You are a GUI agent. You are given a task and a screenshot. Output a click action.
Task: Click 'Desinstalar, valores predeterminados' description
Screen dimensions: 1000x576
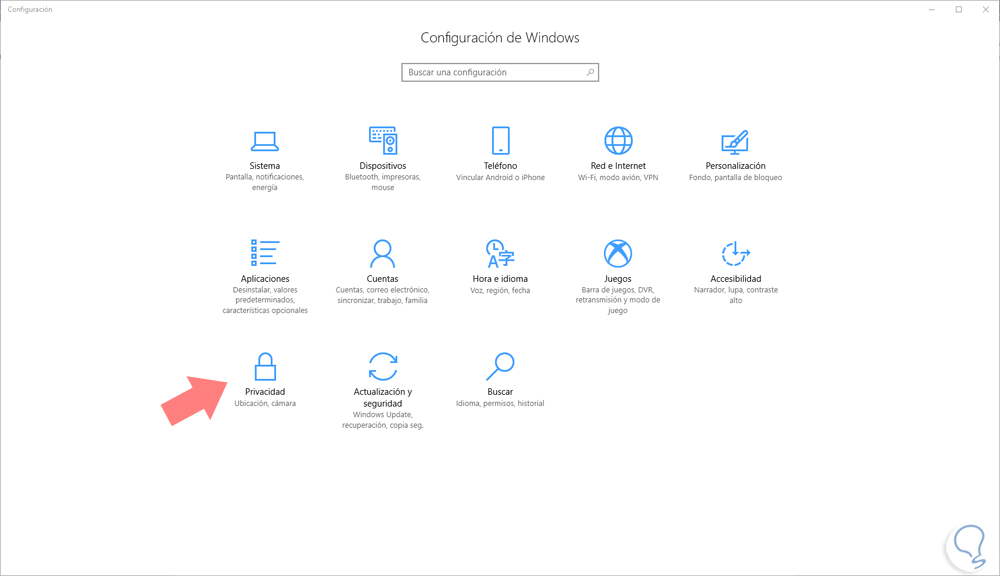tap(265, 300)
